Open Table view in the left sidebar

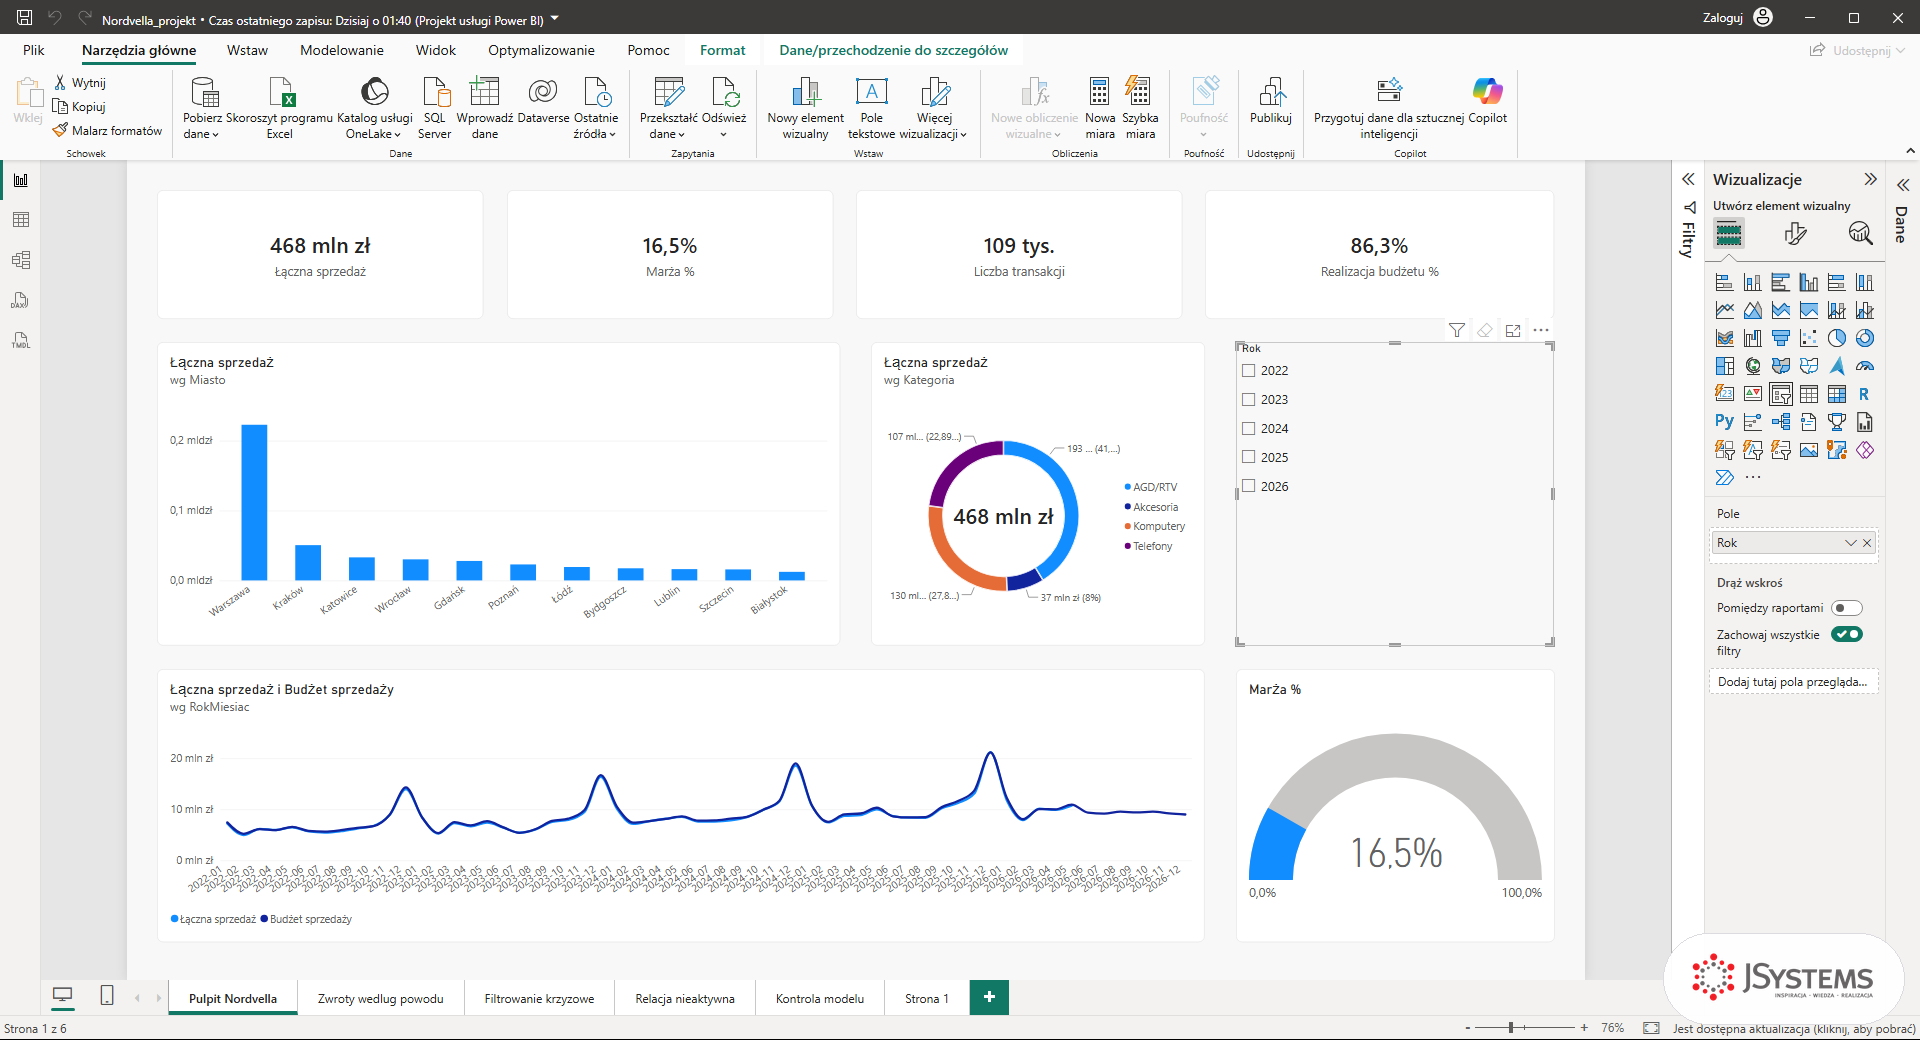21,220
